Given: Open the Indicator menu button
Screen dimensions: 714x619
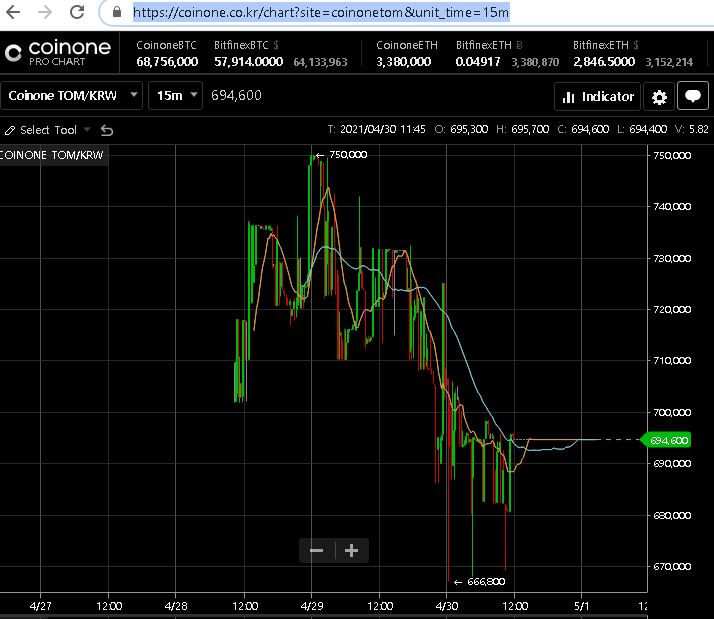Looking at the screenshot, I should click(597, 97).
